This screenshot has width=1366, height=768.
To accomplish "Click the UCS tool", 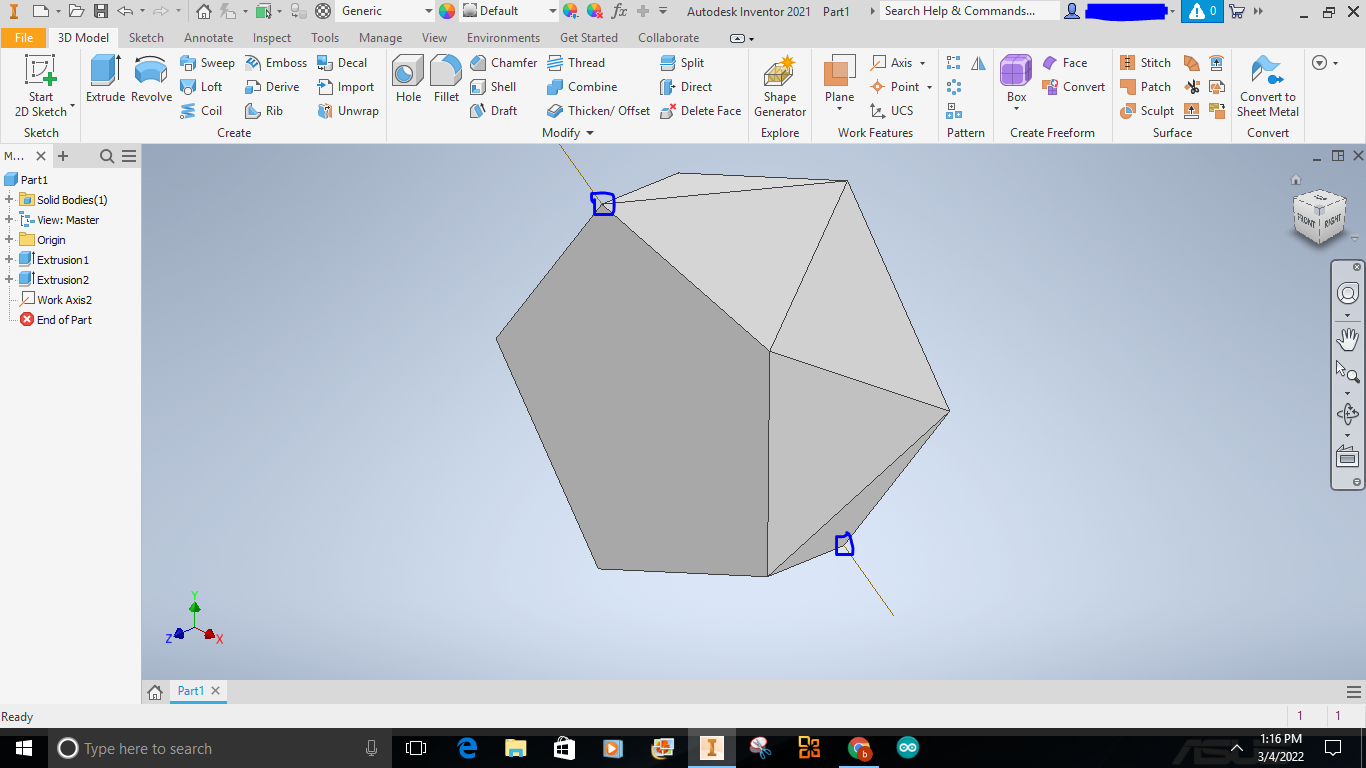I will point(891,110).
